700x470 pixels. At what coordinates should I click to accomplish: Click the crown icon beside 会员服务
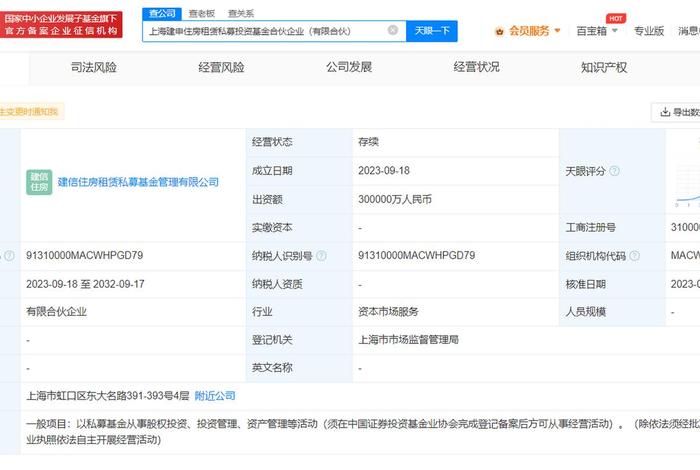pyautogui.click(x=500, y=31)
